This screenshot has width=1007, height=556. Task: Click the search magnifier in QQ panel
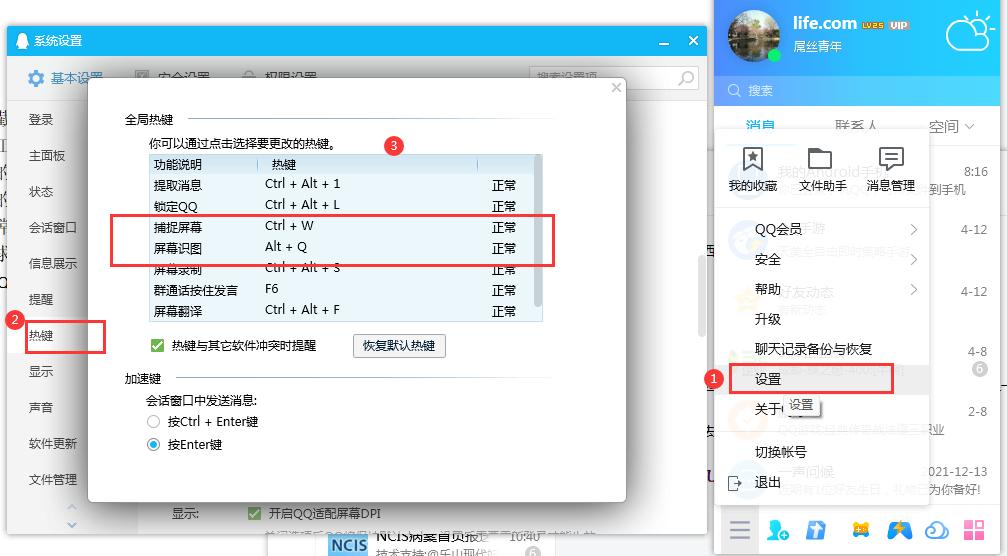coord(734,91)
